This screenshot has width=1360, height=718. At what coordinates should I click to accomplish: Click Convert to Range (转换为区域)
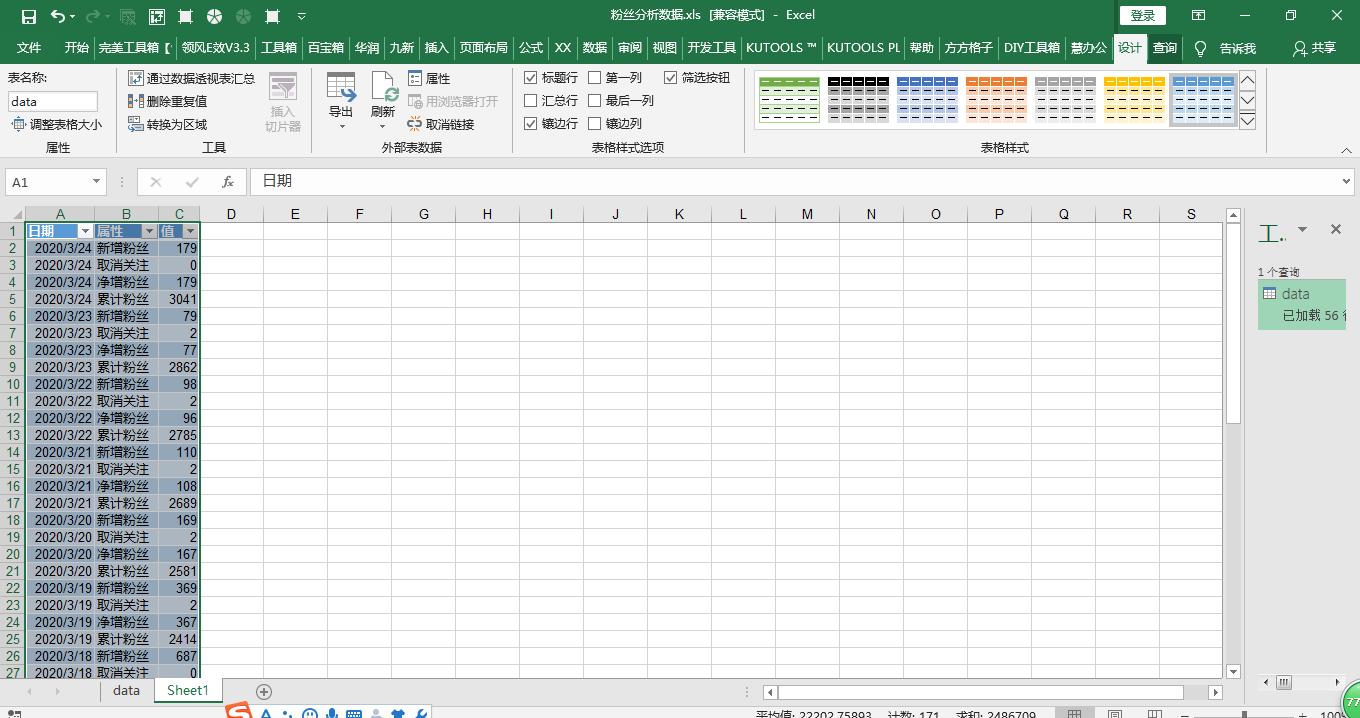coord(168,124)
